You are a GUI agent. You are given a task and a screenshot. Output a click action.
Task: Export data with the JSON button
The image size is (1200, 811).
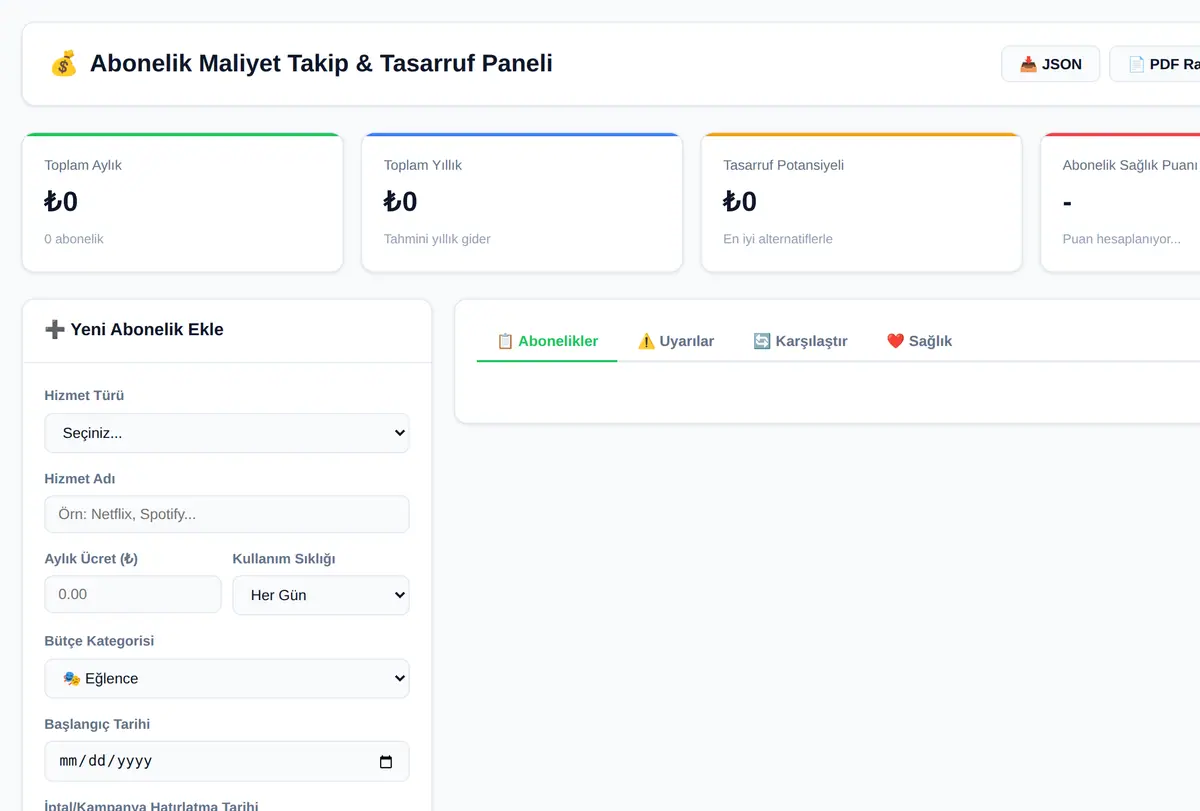pyautogui.click(x=1050, y=64)
